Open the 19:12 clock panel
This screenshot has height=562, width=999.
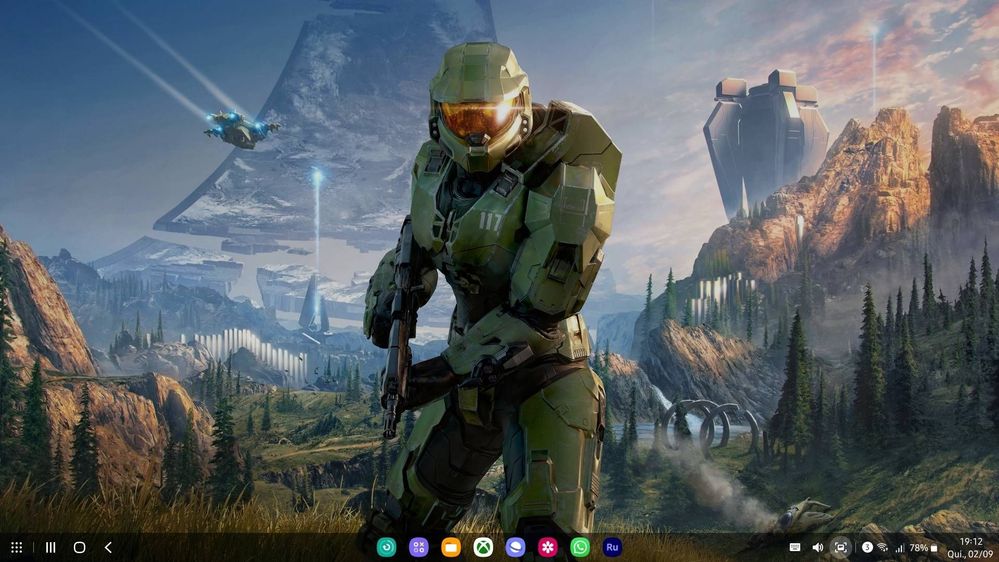(x=971, y=542)
